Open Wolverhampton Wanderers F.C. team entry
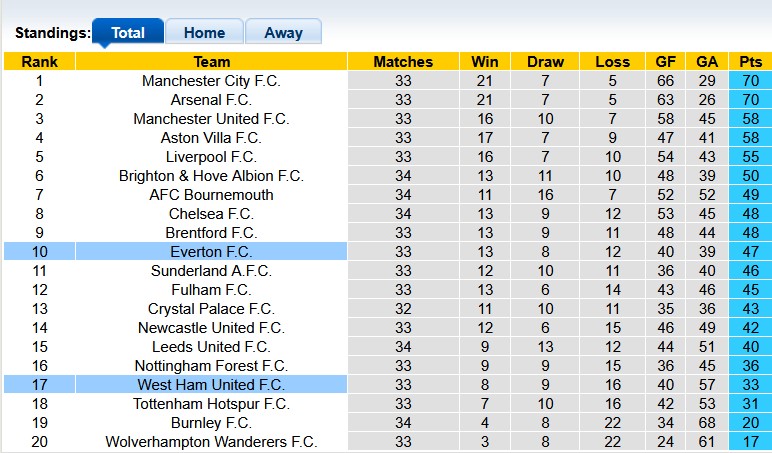 pos(211,442)
